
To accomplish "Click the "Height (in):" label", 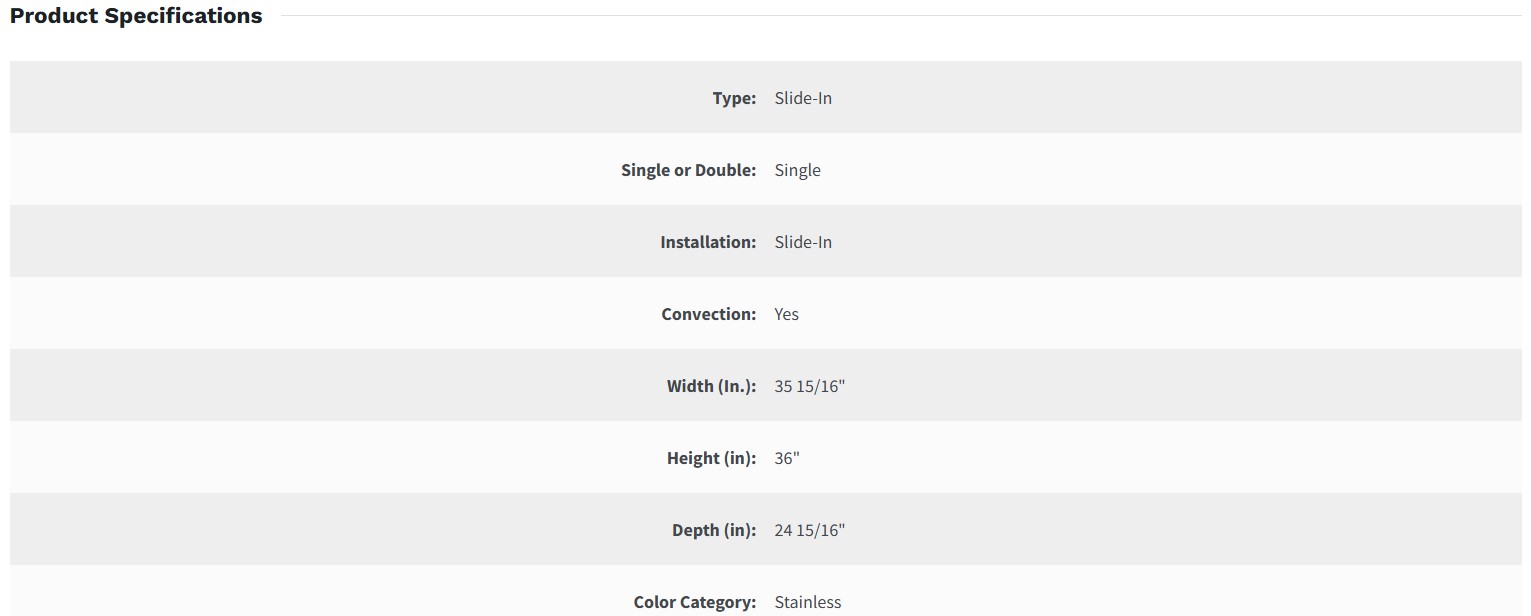I will point(711,458).
